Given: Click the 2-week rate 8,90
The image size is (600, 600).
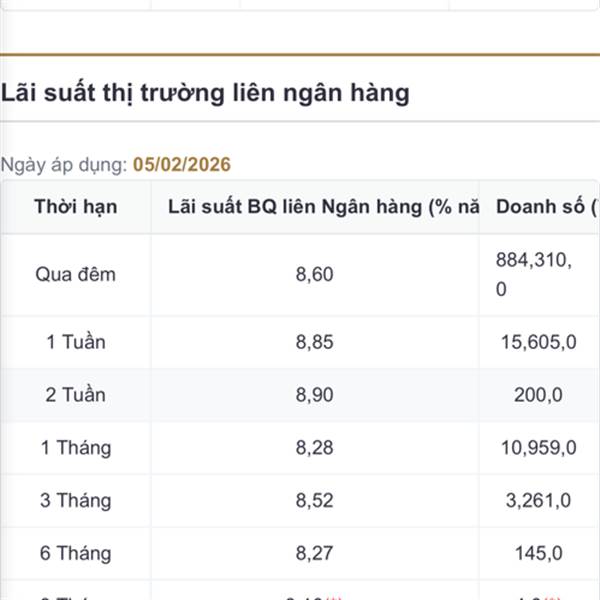Looking at the screenshot, I should click(x=315, y=395).
